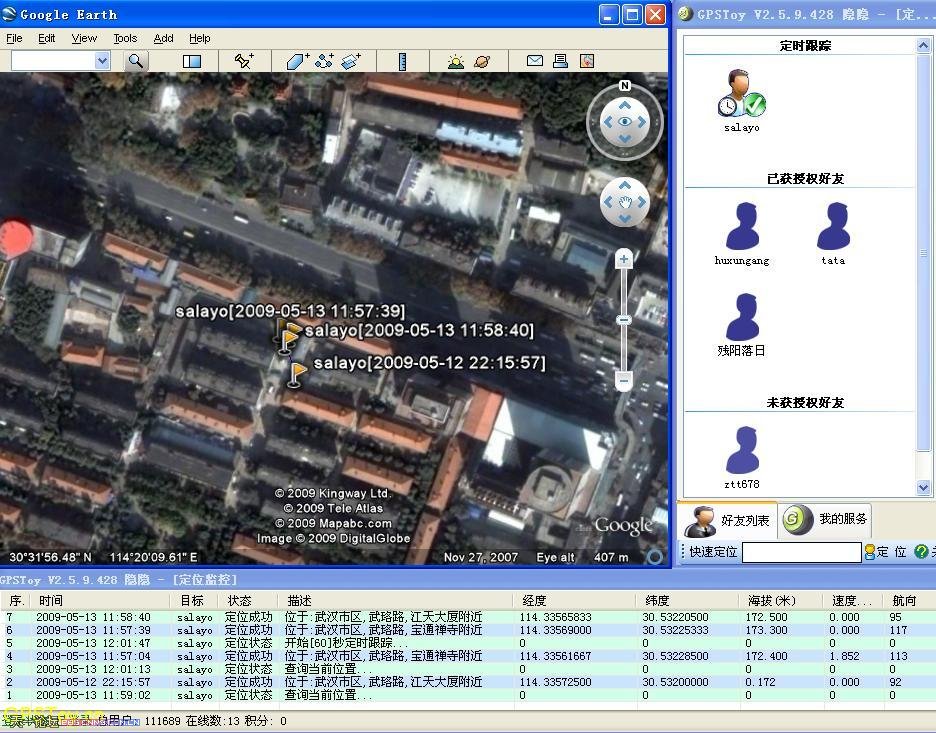Viewport: 936px width, 733px height.
Task: Click the GPSToy title bar app icon
Action: [x=685, y=14]
